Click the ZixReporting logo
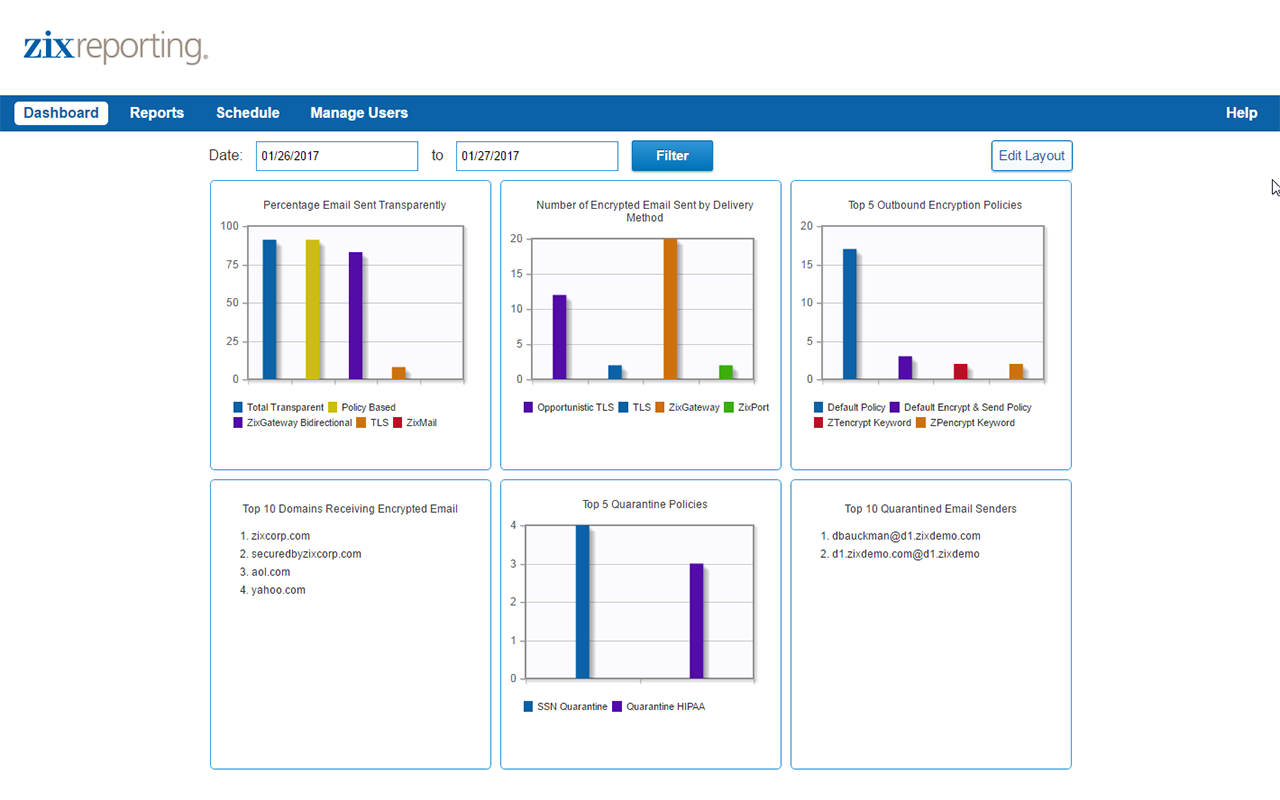The image size is (1280, 800). [x=115, y=47]
